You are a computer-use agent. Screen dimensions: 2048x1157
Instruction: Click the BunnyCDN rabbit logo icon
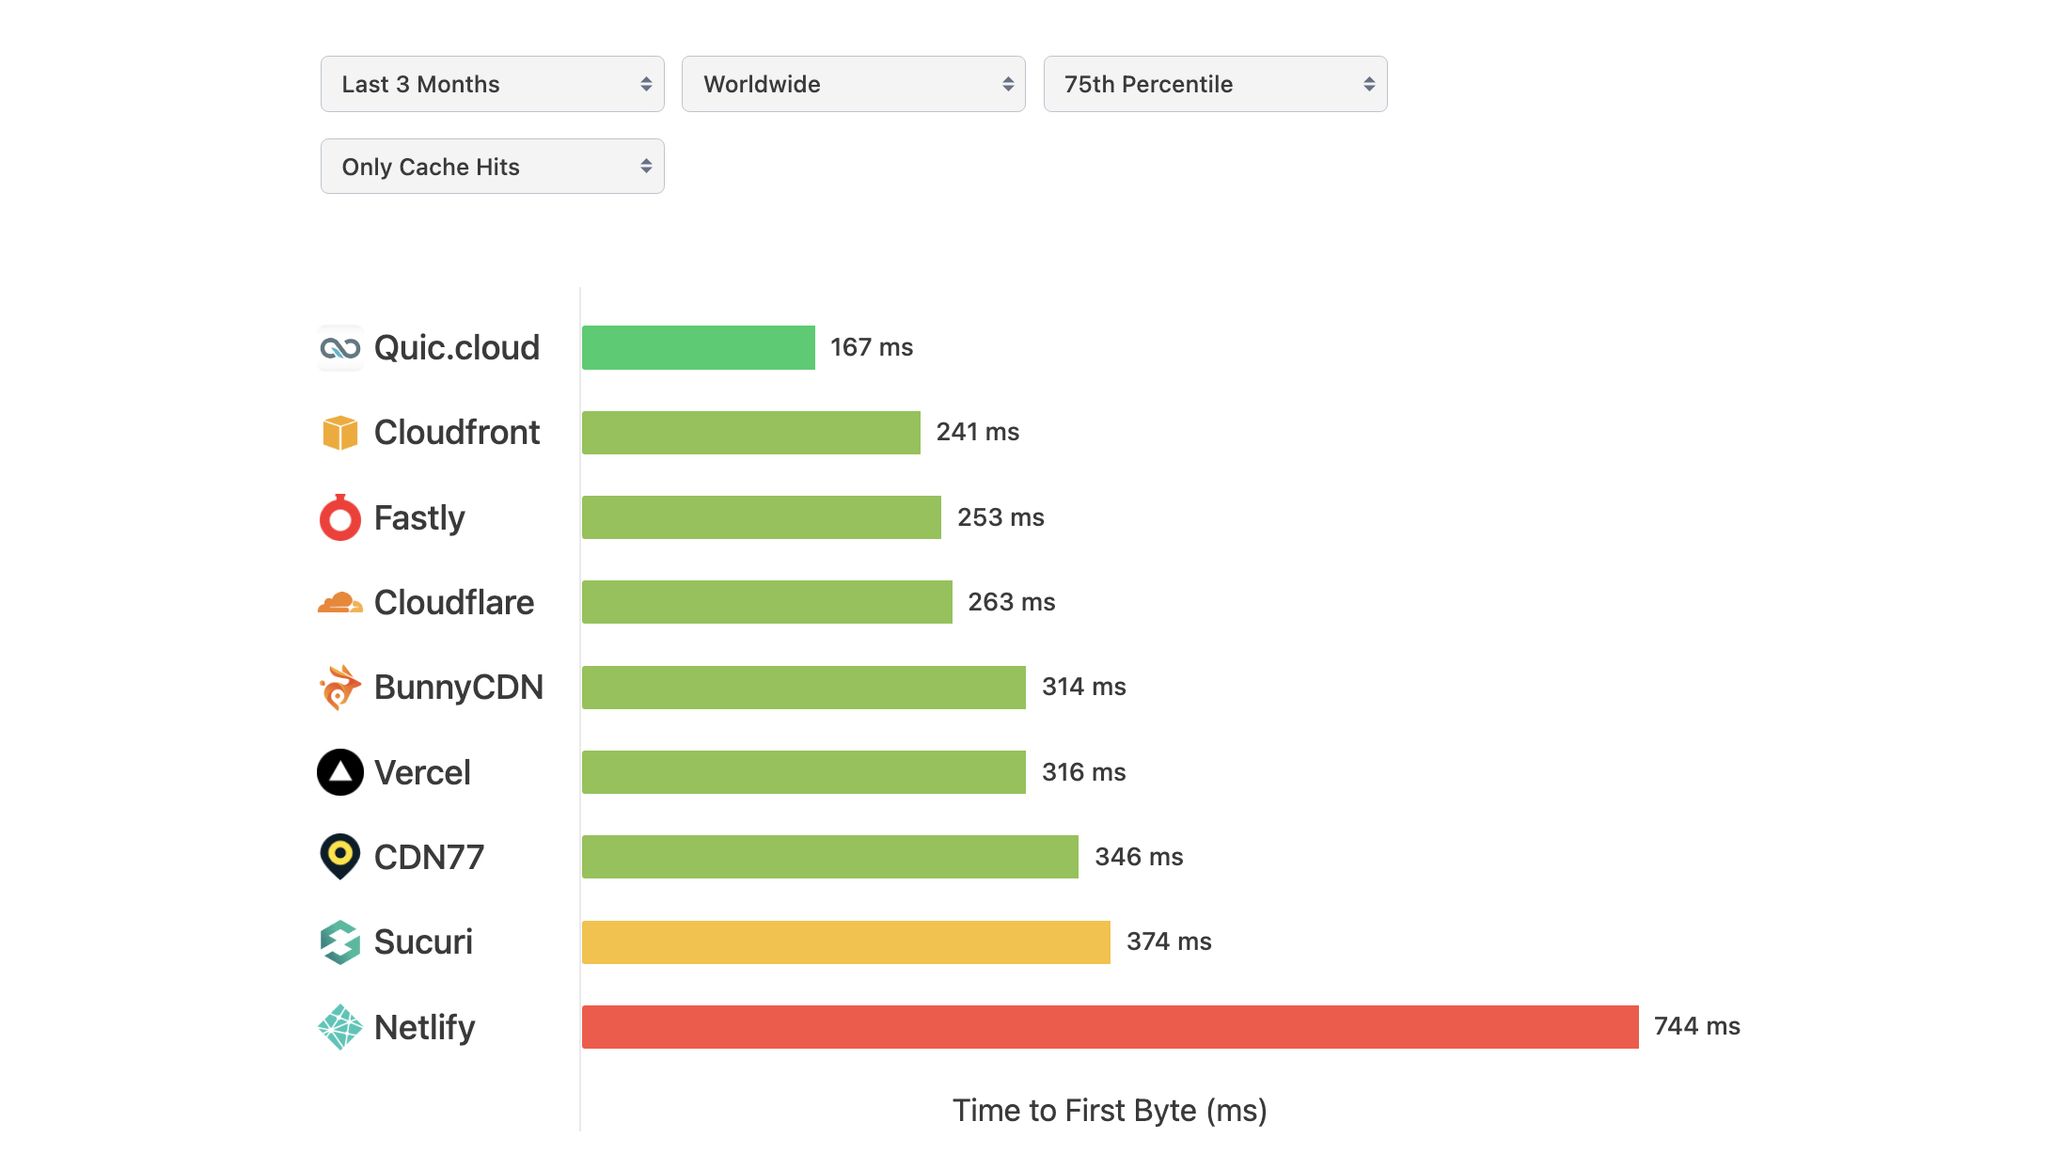(340, 686)
